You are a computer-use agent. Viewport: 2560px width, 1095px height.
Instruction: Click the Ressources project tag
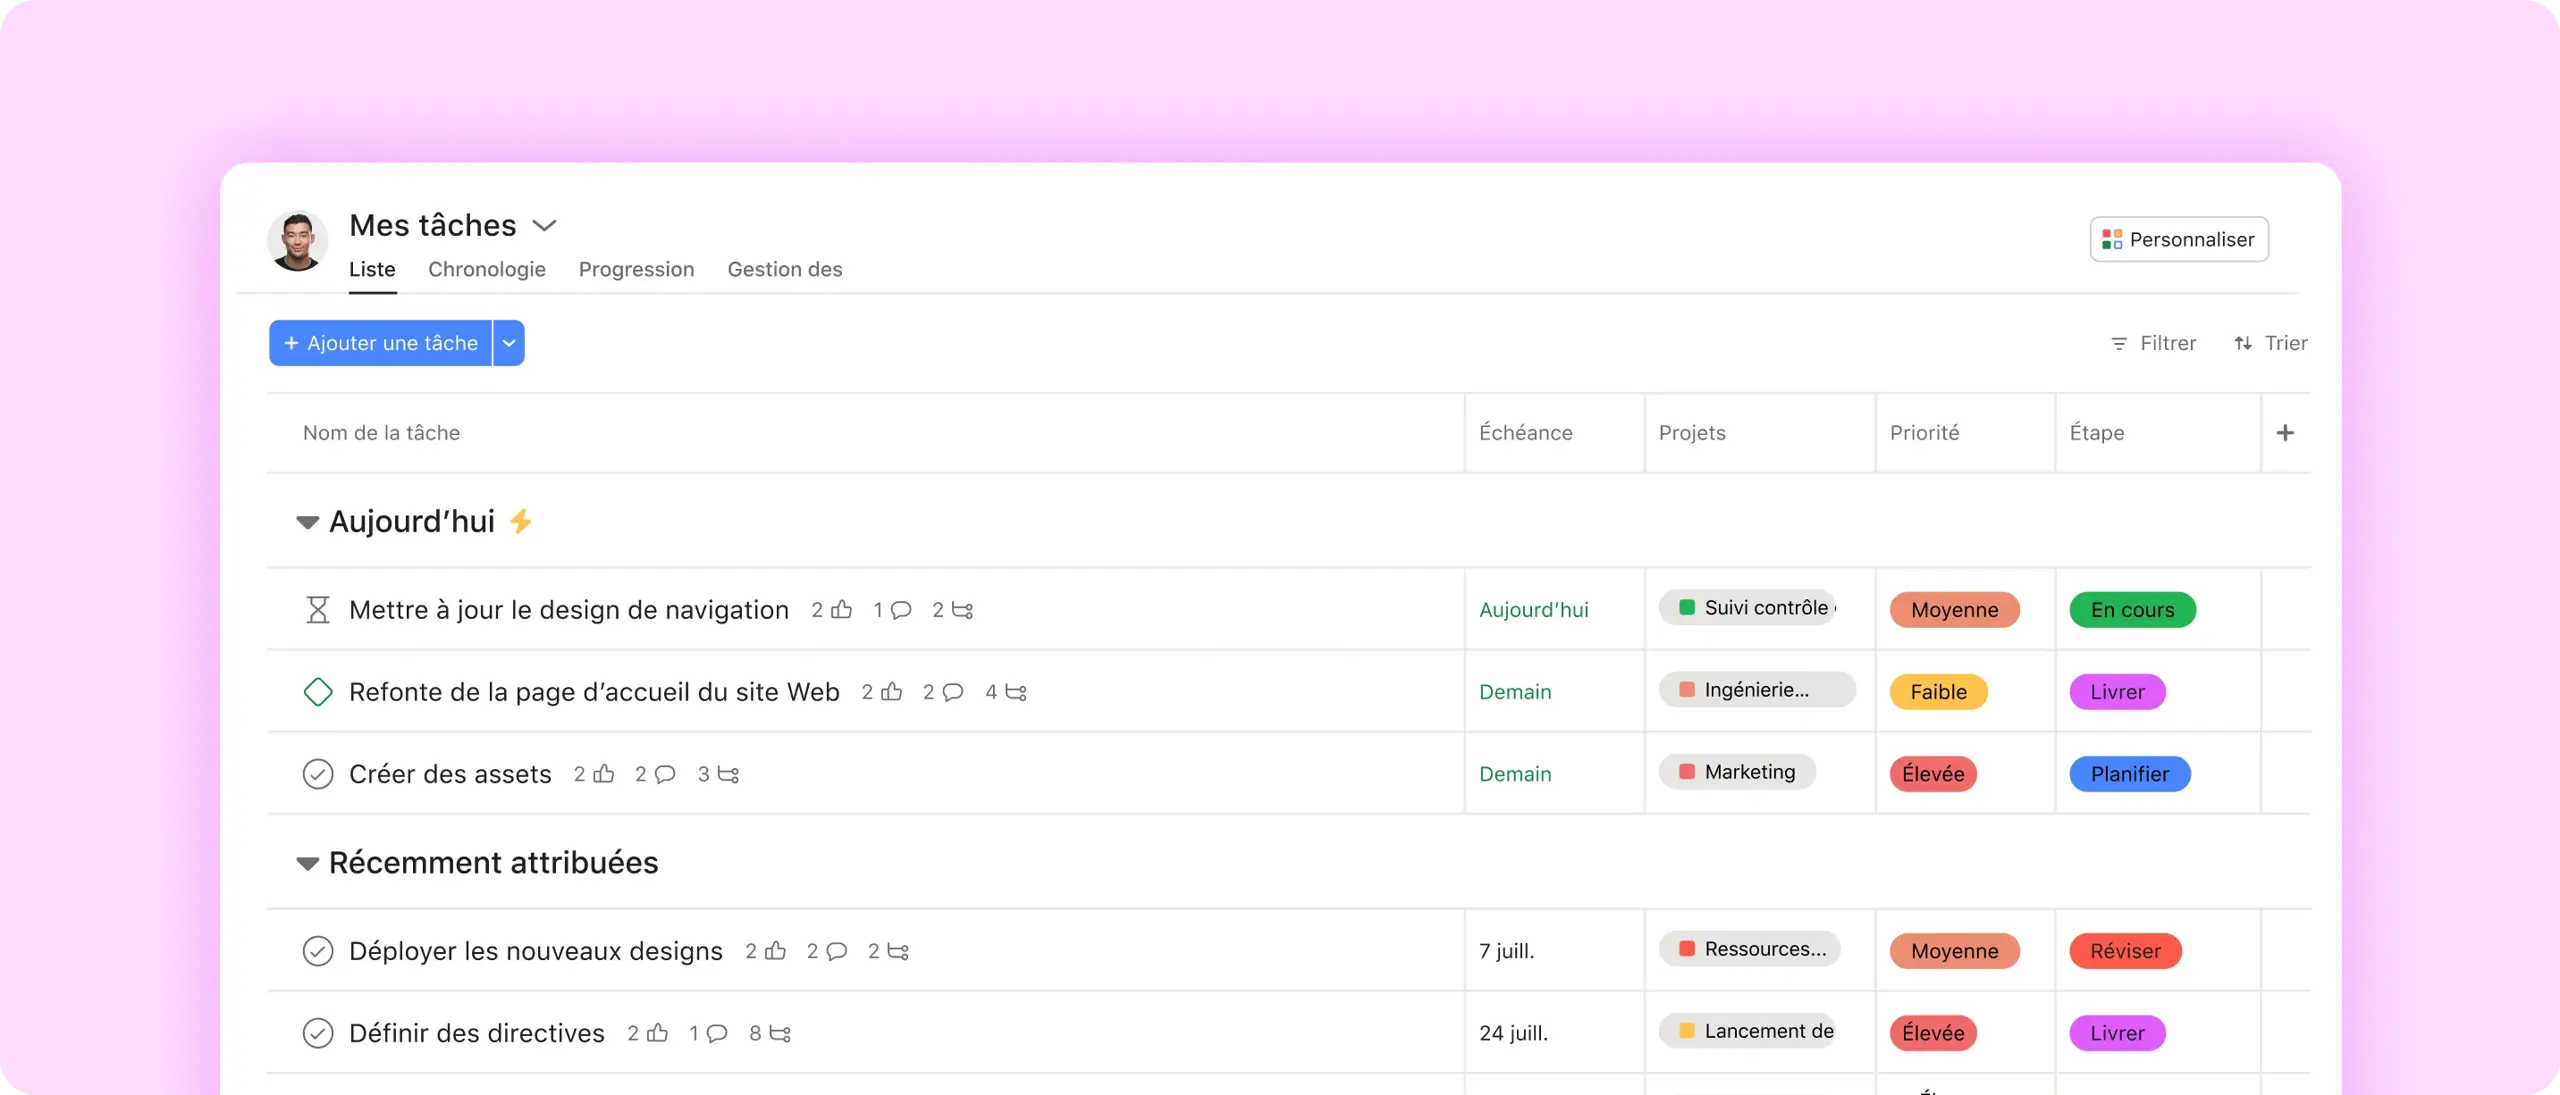1750,949
